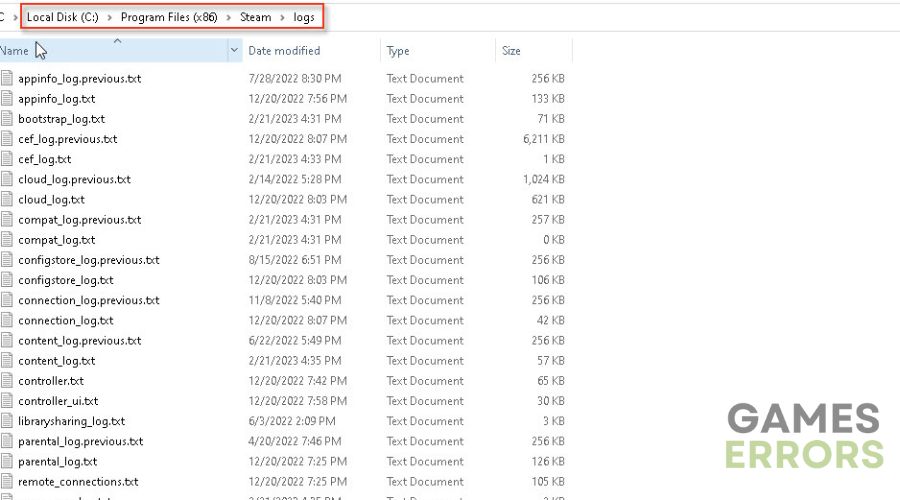Click the bootstrap_log.txt file icon
Screen dimensions: 900x500
tap(6, 118)
